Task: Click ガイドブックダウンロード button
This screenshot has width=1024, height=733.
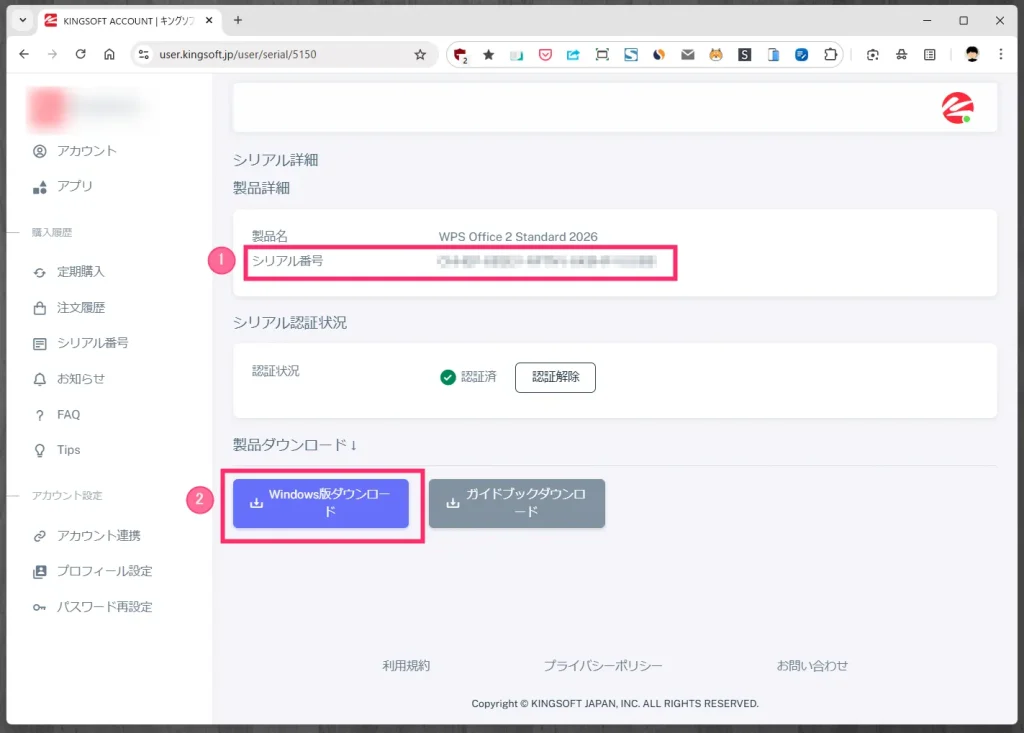Action: pos(517,504)
